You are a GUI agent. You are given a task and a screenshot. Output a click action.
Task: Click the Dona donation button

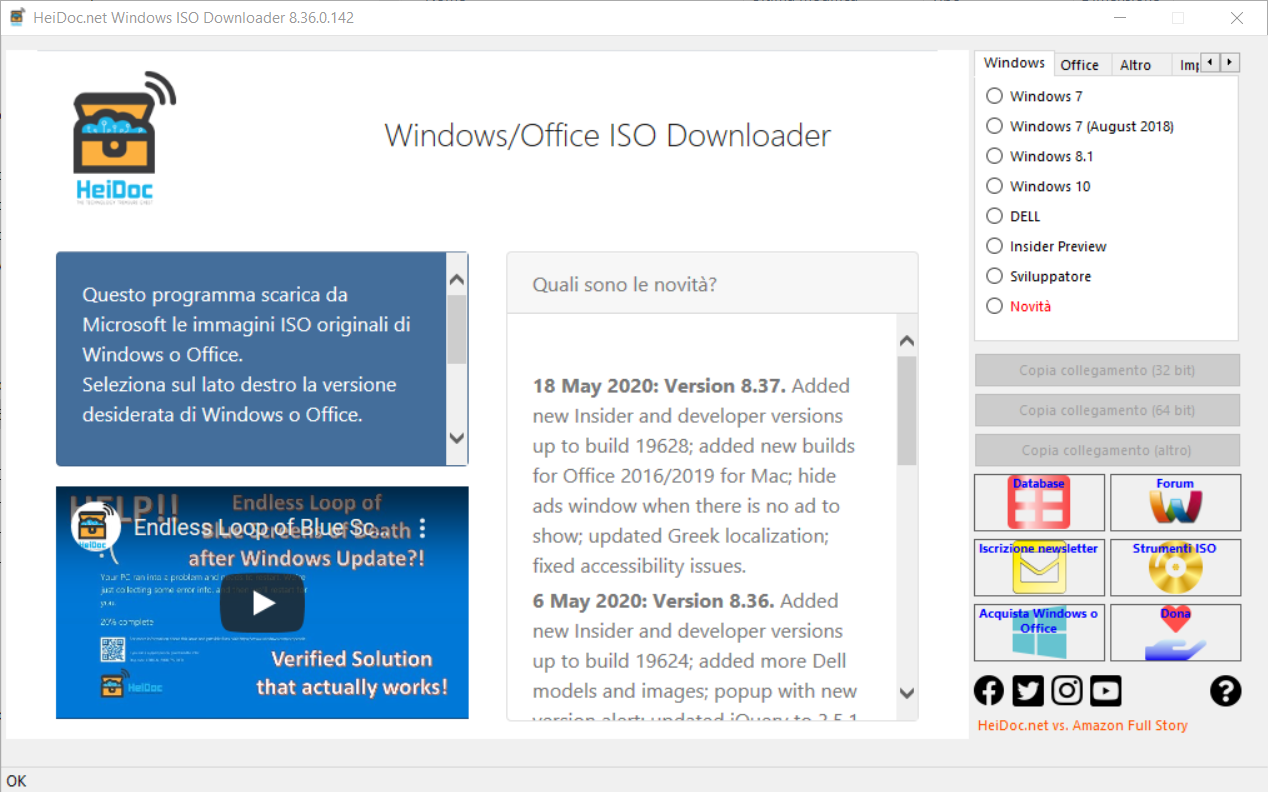(x=1175, y=632)
